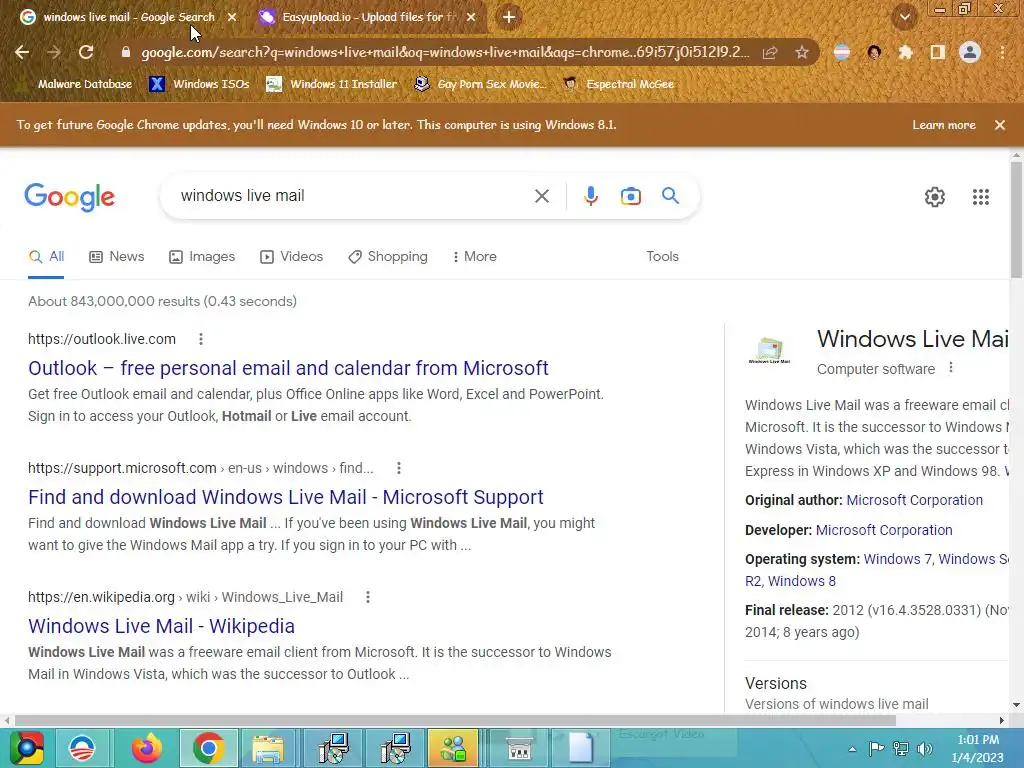This screenshot has height=768, width=1024.
Task: Switch to the Easyupload.io tab
Action: coord(368,17)
